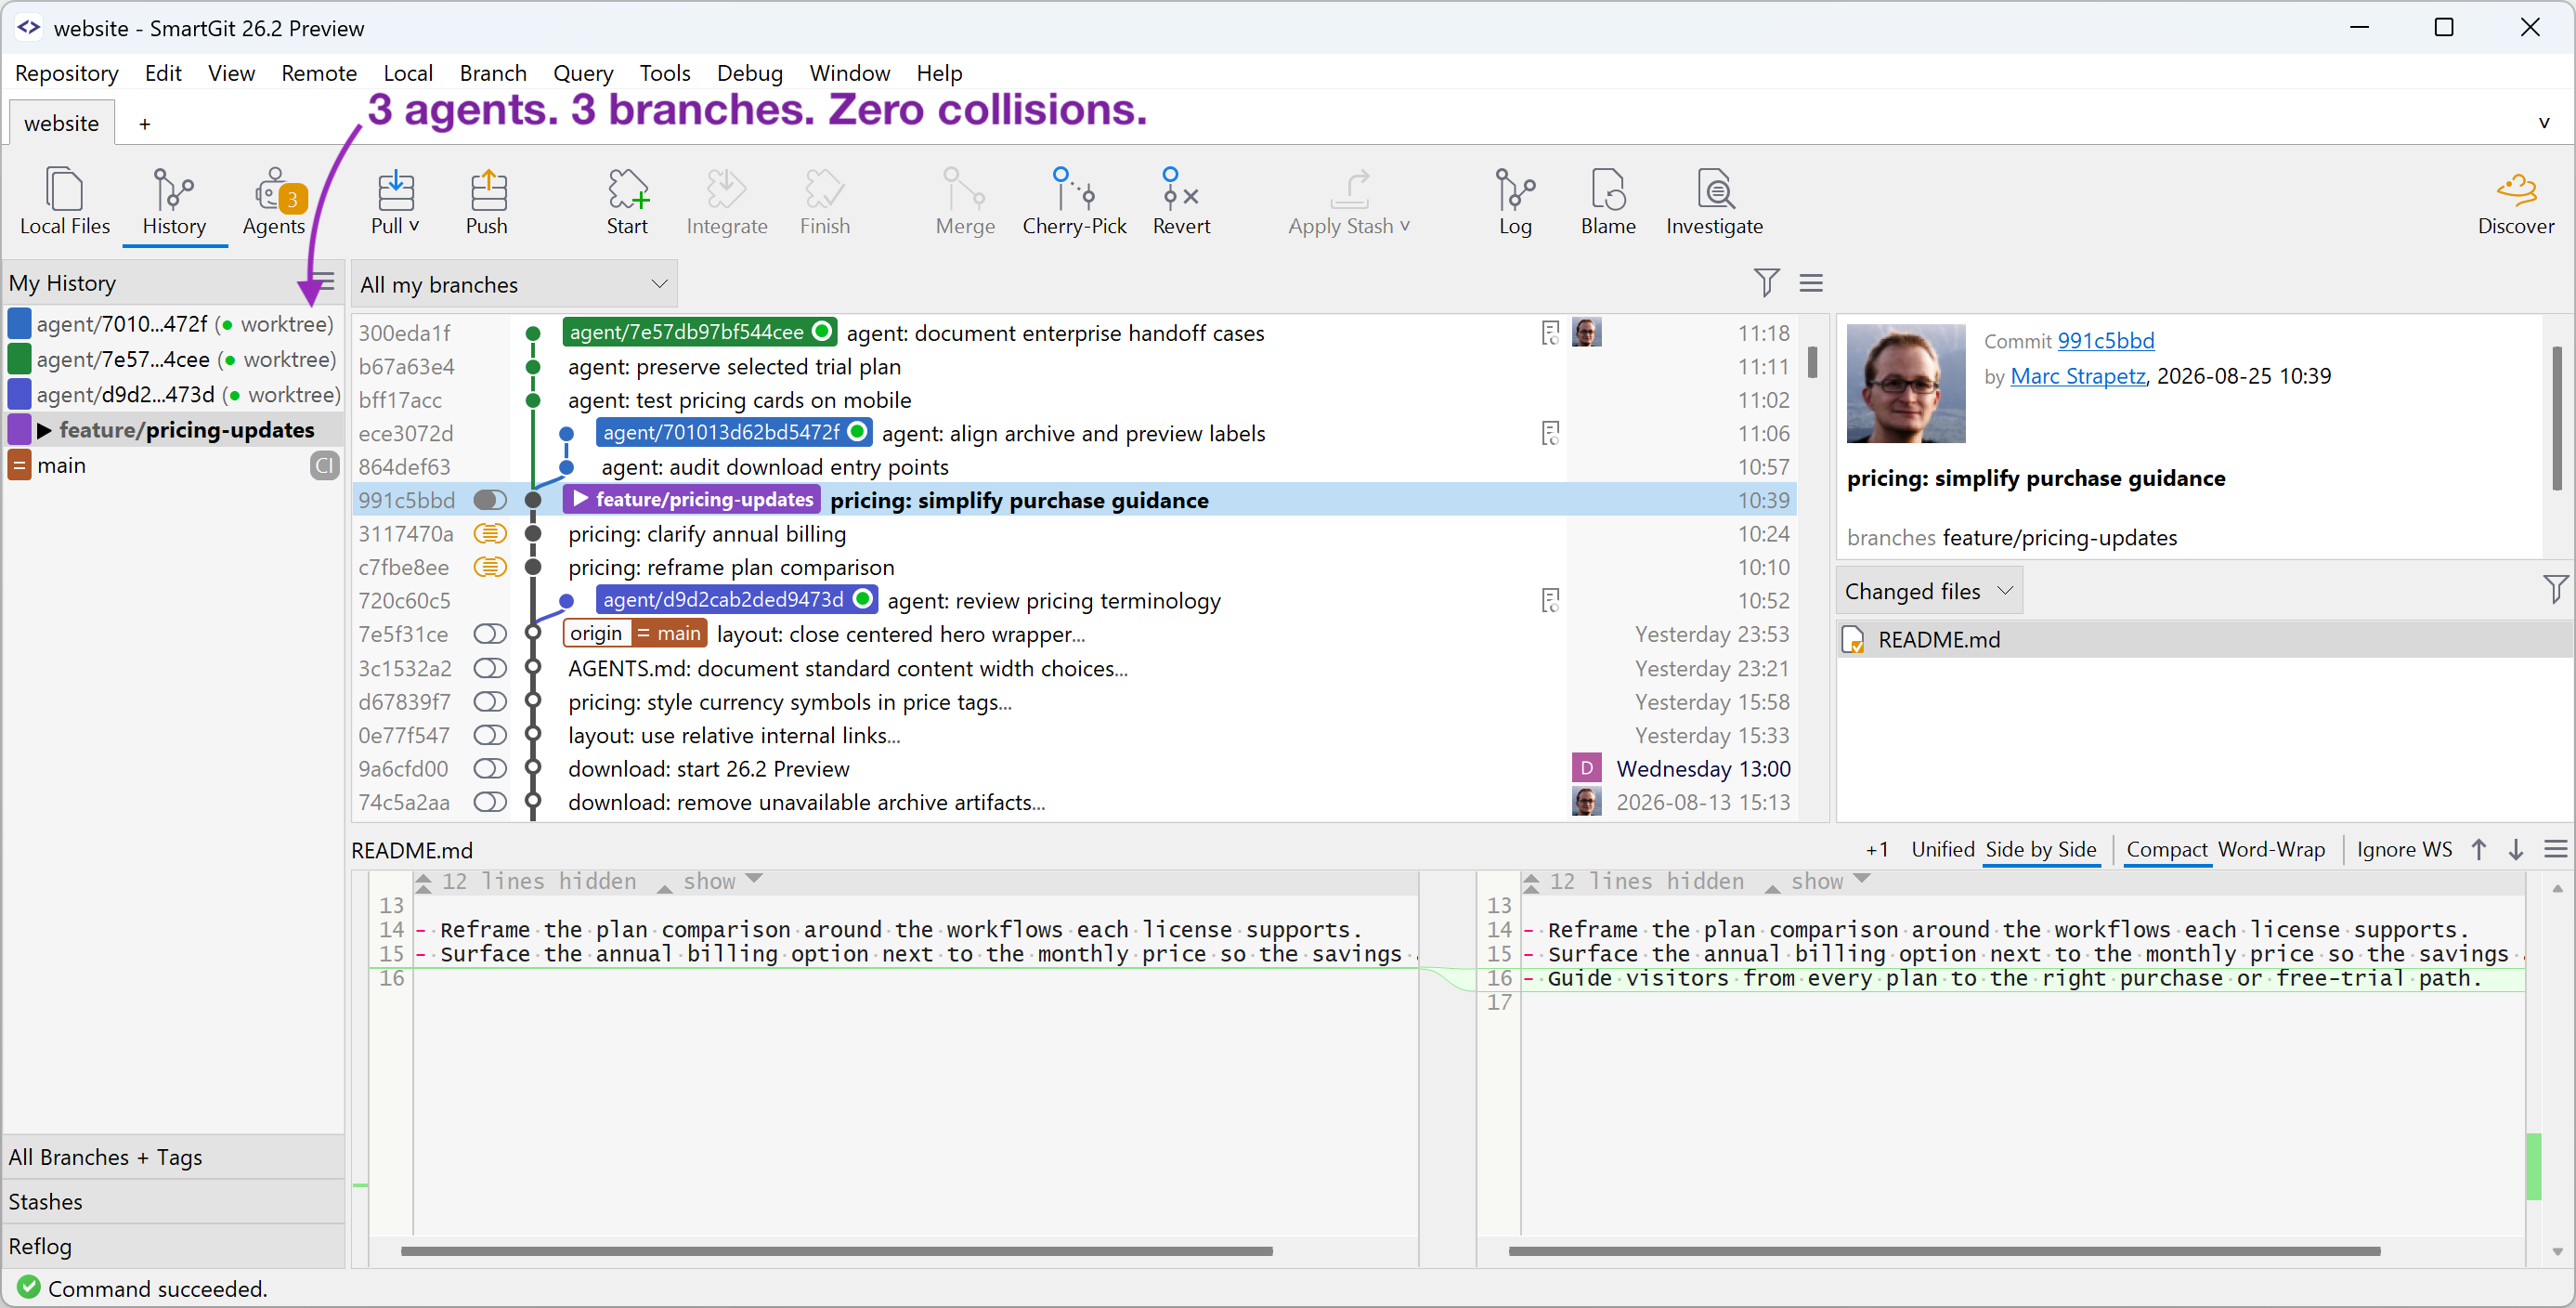The image size is (2576, 1308).
Task: Click the Marc Strapetz author link
Action: 2078,376
